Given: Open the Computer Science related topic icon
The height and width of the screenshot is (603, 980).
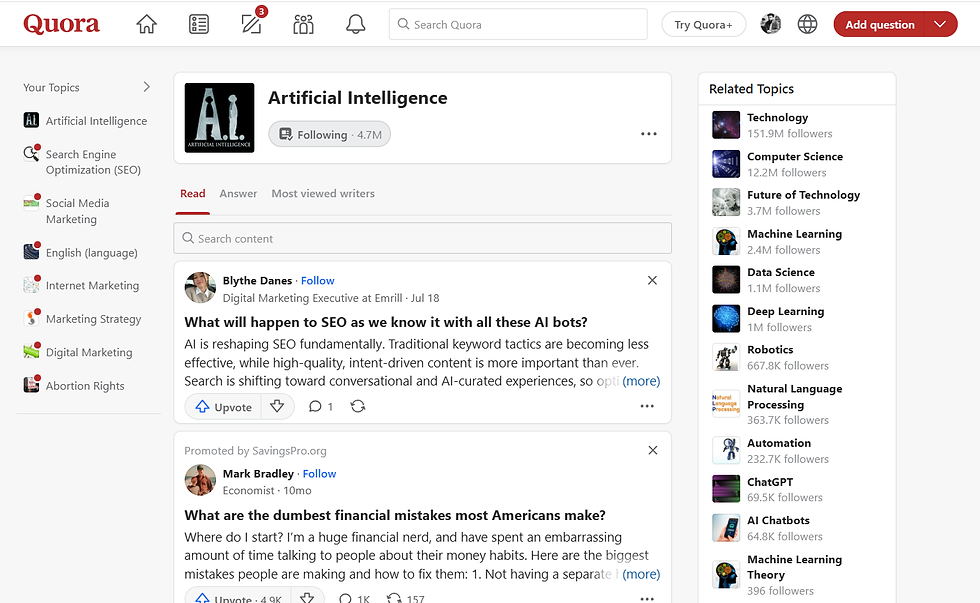Looking at the screenshot, I should pyautogui.click(x=726, y=164).
